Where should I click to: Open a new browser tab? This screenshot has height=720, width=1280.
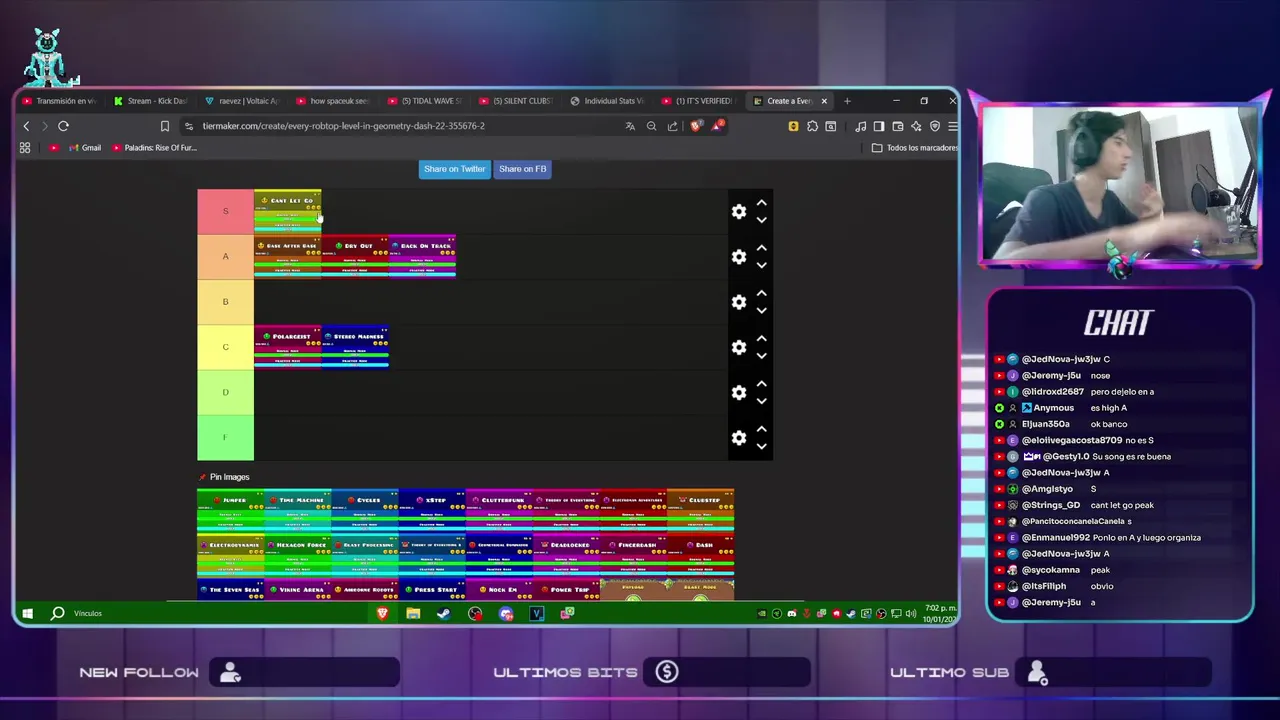[847, 101]
